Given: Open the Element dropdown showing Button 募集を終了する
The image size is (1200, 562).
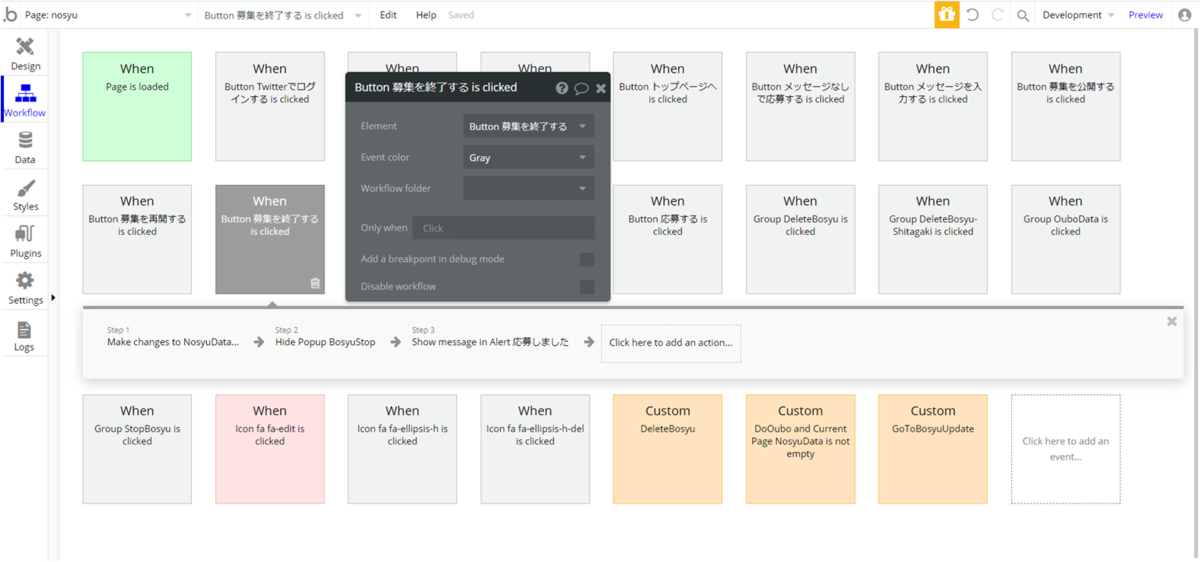Looking at the screenshot, I should [x=529, y=126].
